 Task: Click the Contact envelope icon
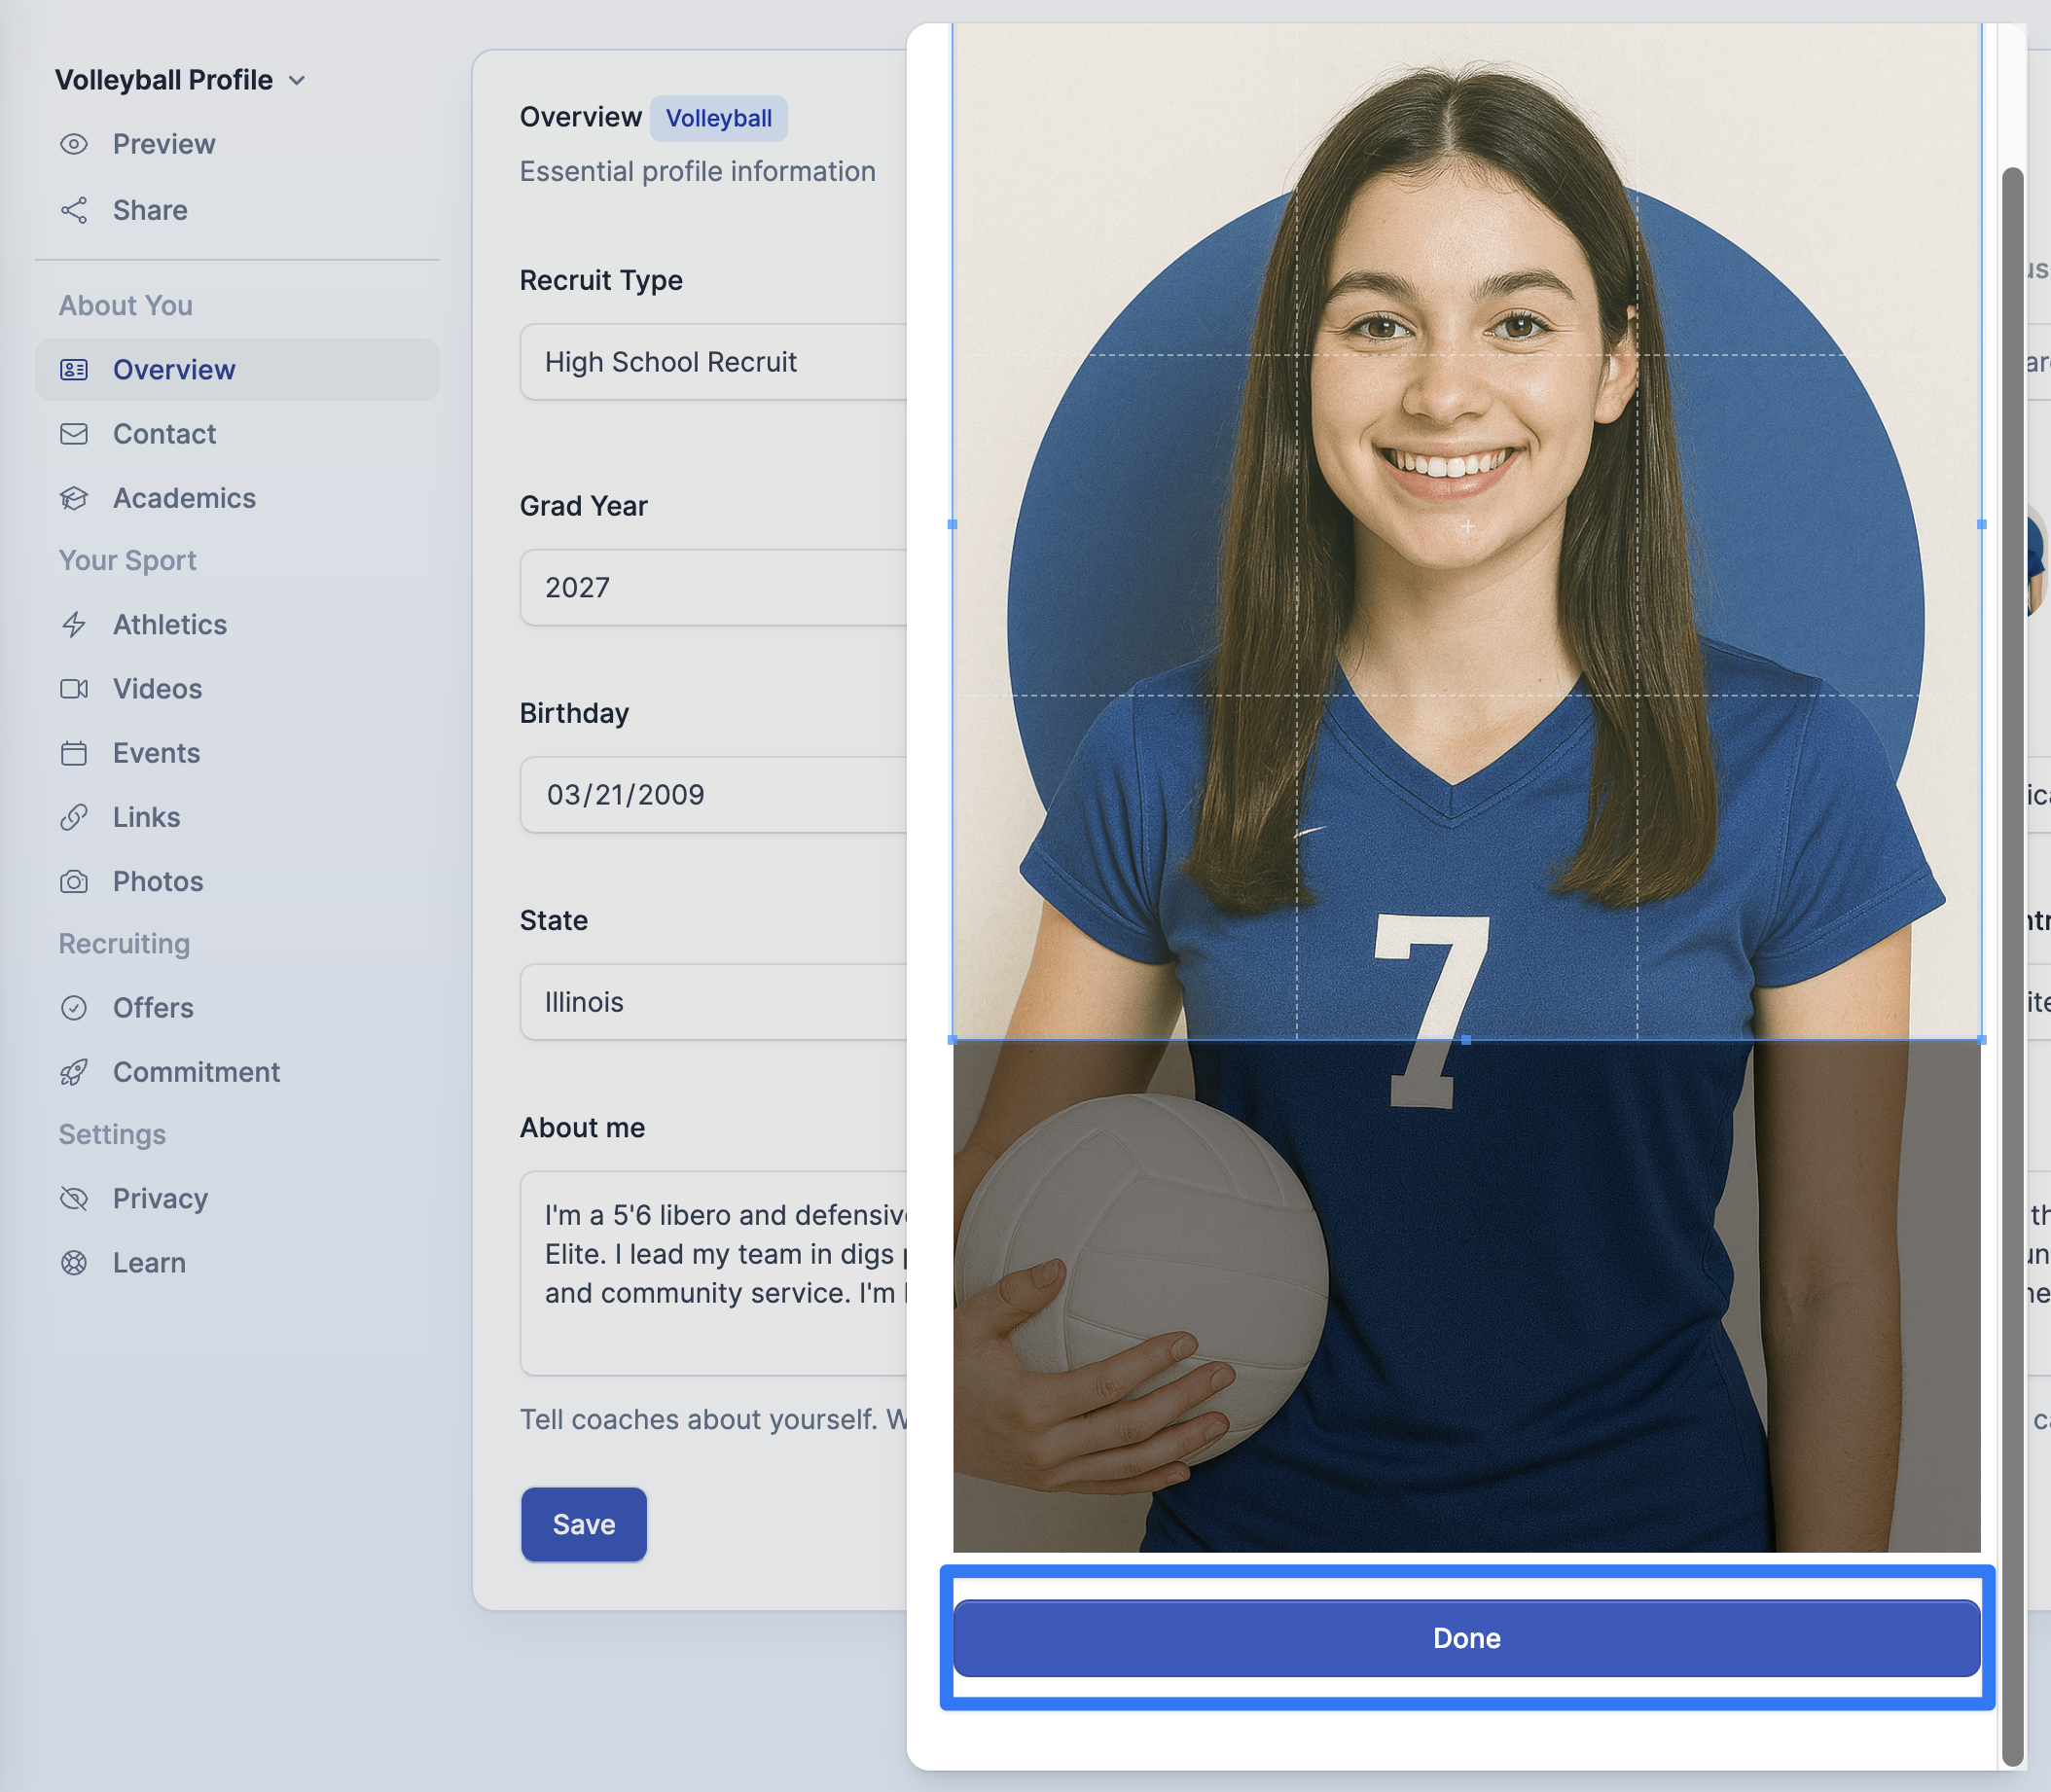click(74, 434)
